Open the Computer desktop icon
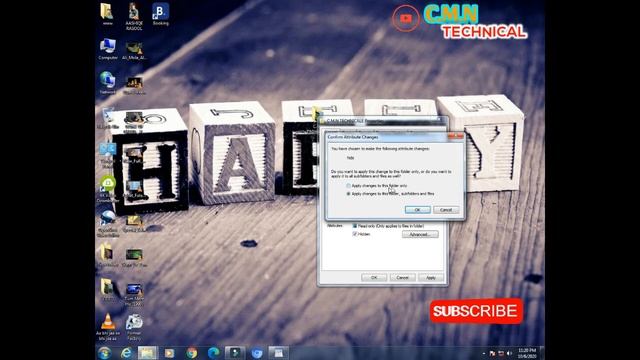Image resolution: width=640 pixels, height=360 pixels. pos(108,49)
